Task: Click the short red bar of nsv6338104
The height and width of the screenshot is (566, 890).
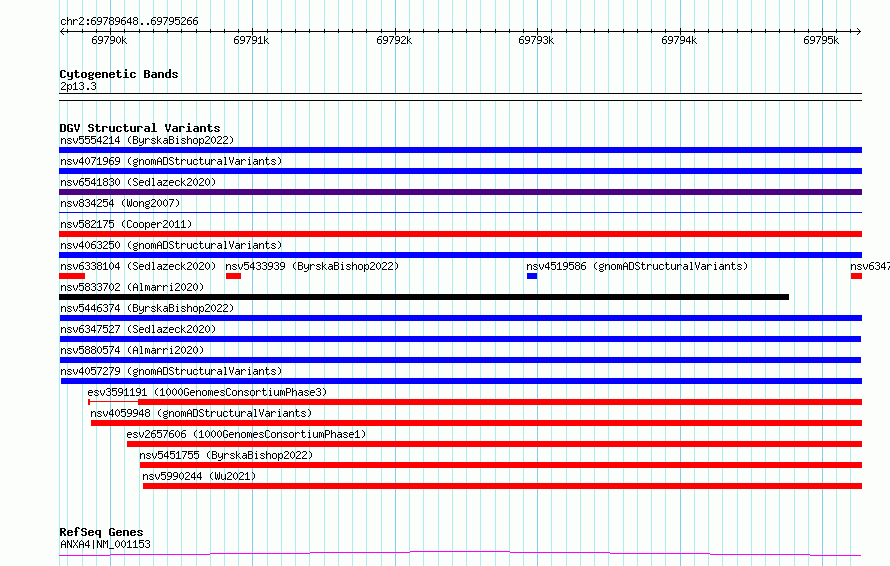Action: coord(72,276)
